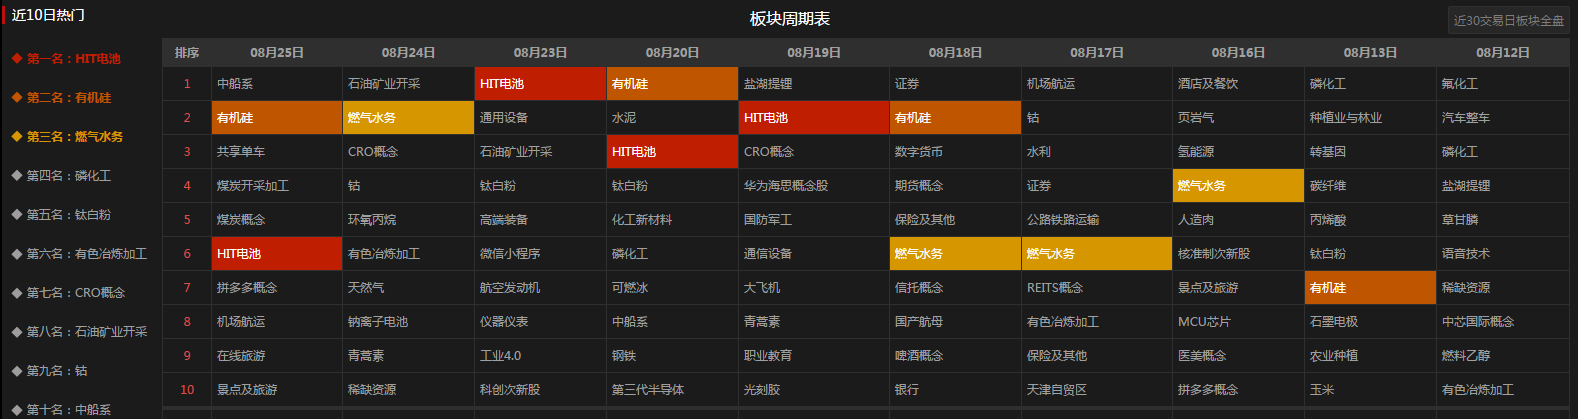Click the 排序 column header
The image size is (1578, 419).
pos(187,53)
